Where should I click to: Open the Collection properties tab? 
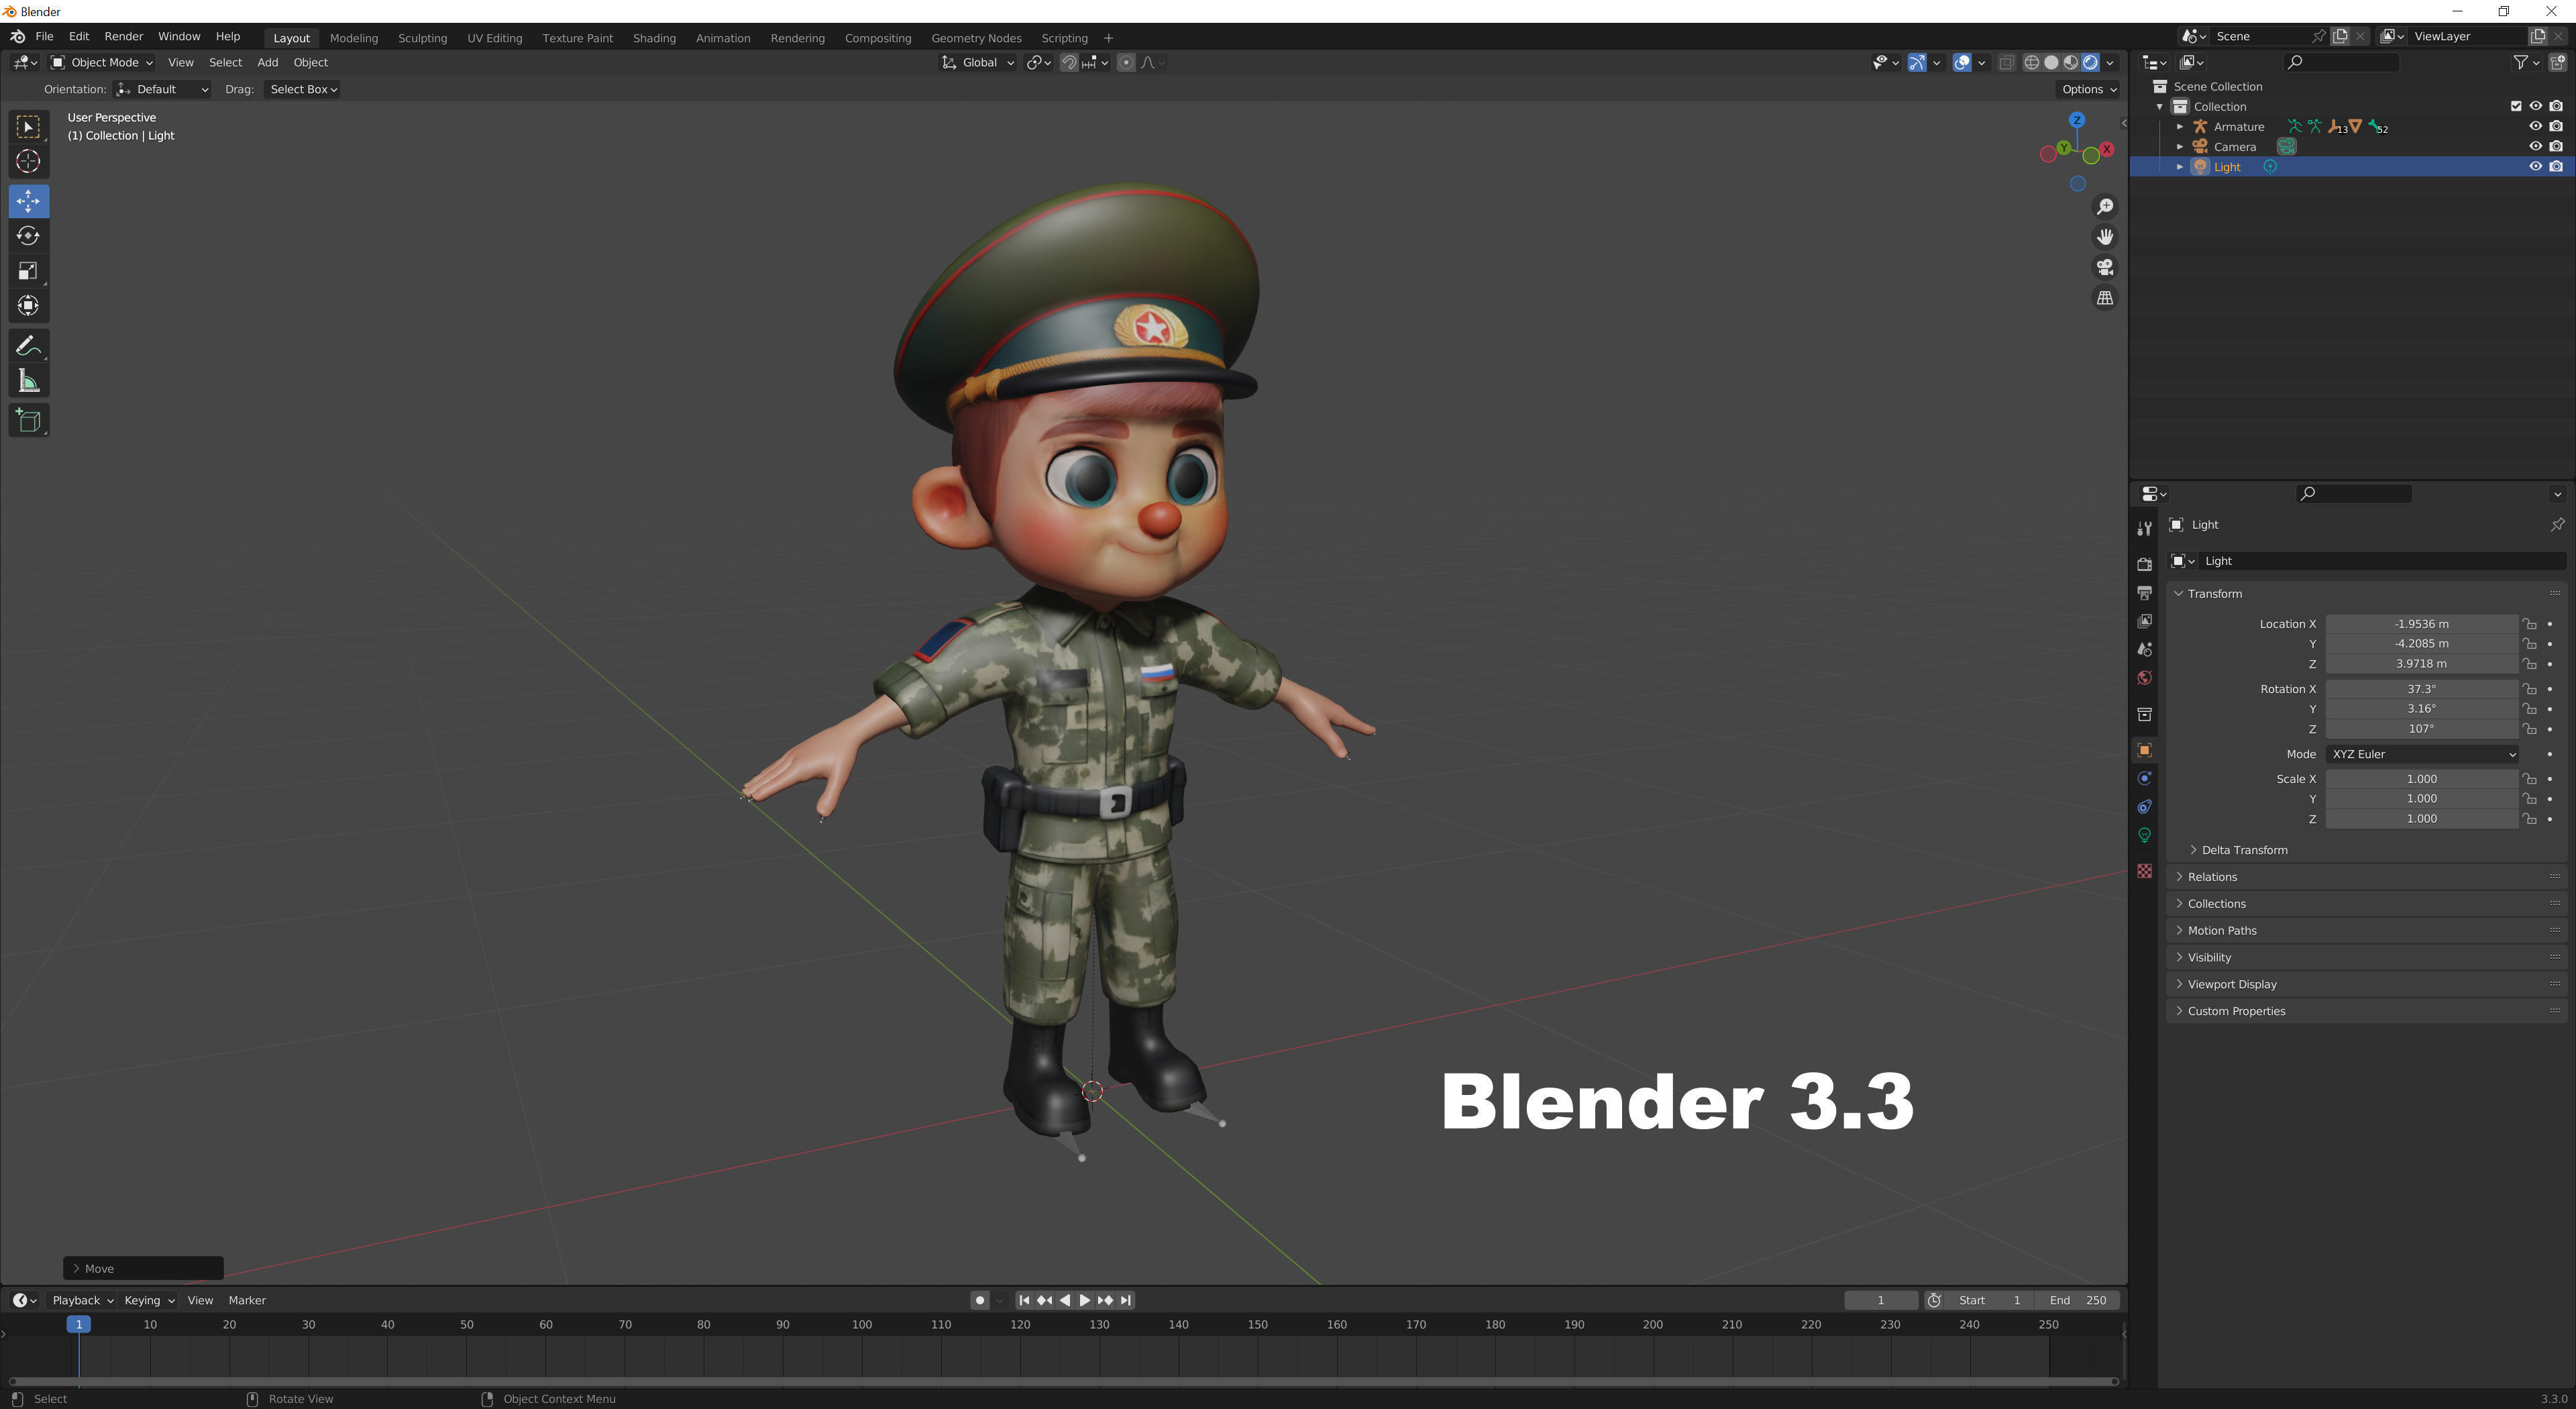point(2144,714)
